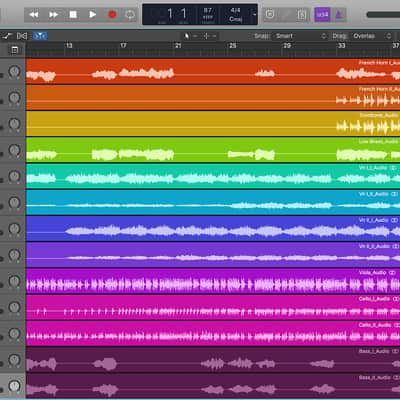
Task: Select the orange French Horn II audio region
Action: 213,98
